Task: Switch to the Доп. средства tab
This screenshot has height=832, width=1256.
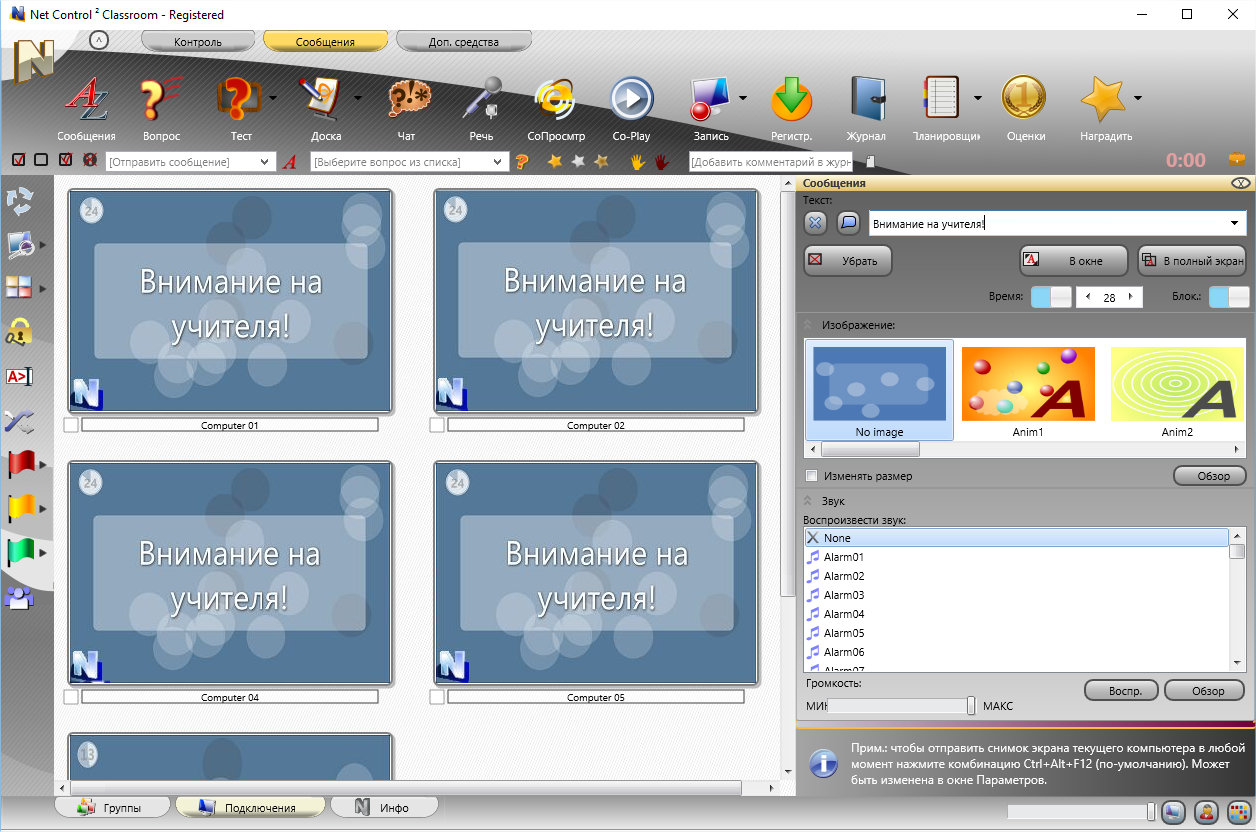Action: click(x=463, y=42)
